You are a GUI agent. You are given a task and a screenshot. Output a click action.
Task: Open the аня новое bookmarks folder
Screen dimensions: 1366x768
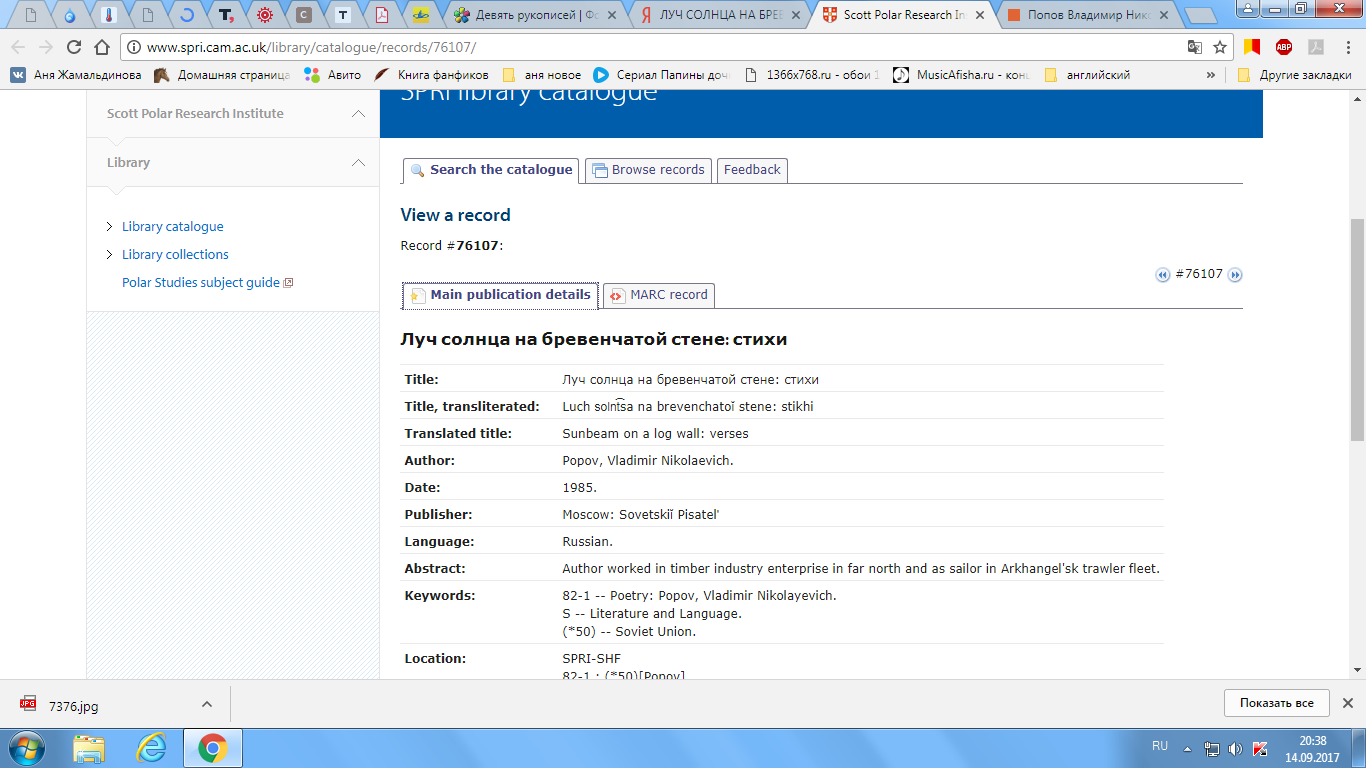pyautogui.click(x=541, y=75)
